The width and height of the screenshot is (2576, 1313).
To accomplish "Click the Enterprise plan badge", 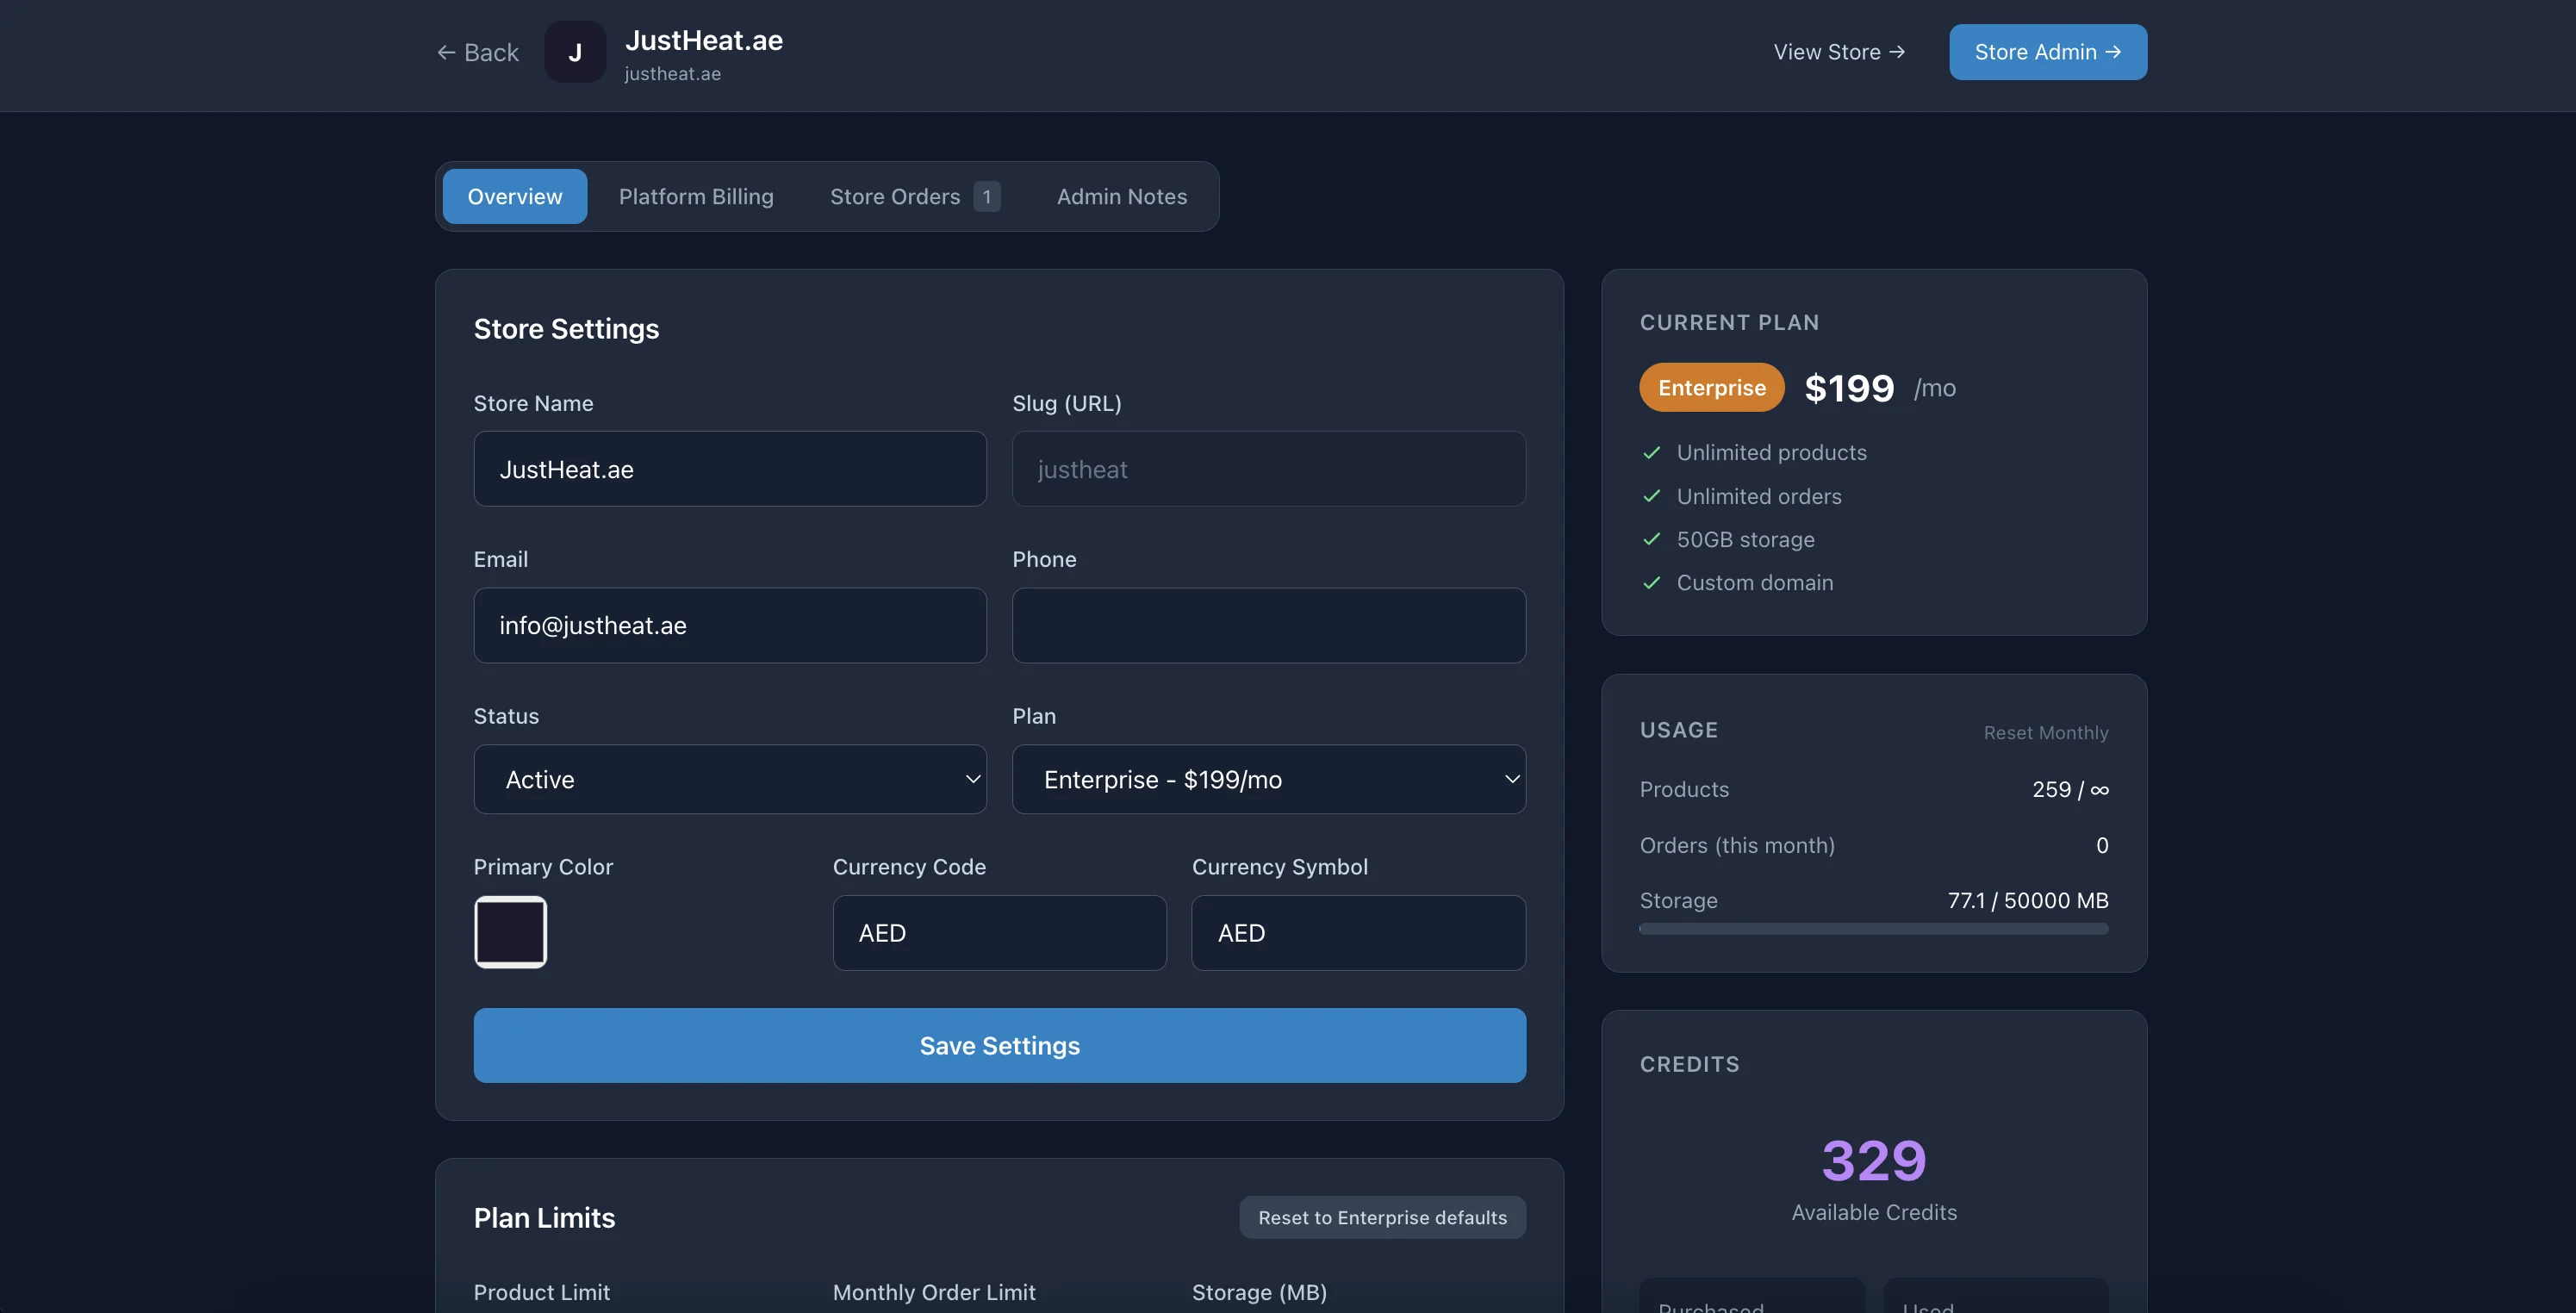I will (1711, 387).
